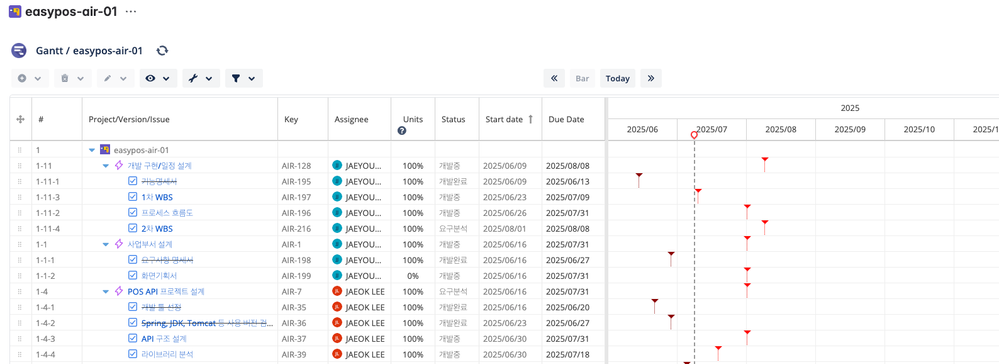Click the task checkbox icon for 기능명세서
999x364 pixels.
coord(133,182)
